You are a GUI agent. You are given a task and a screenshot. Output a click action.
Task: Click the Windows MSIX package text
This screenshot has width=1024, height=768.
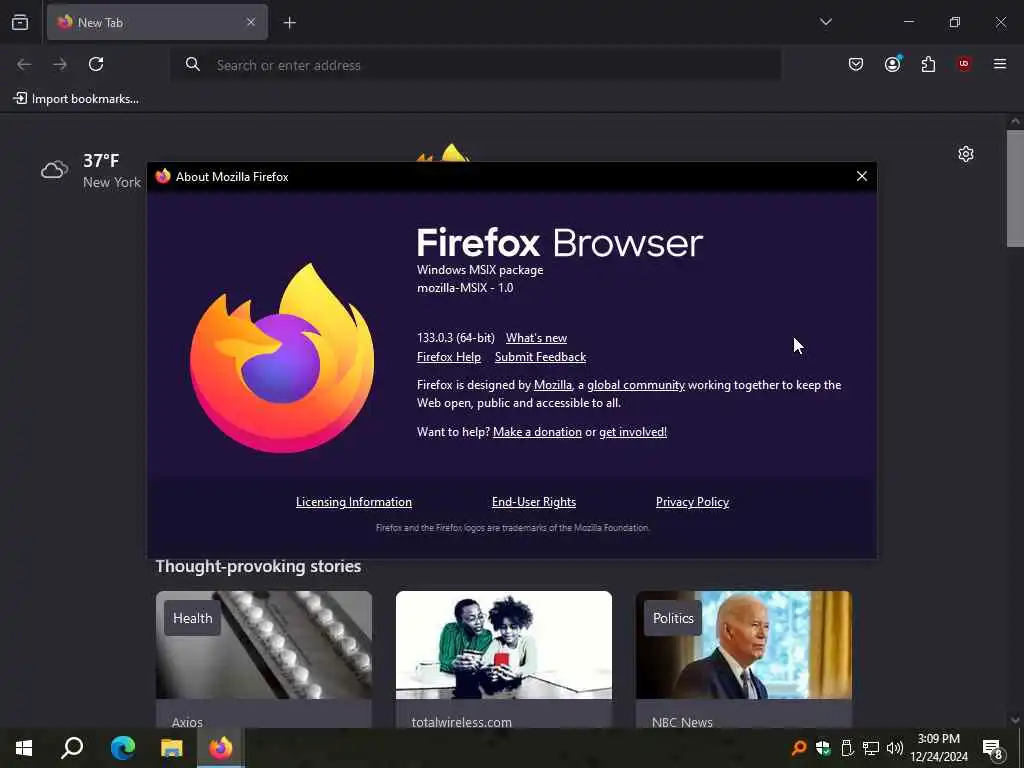(x=480, y=270)
